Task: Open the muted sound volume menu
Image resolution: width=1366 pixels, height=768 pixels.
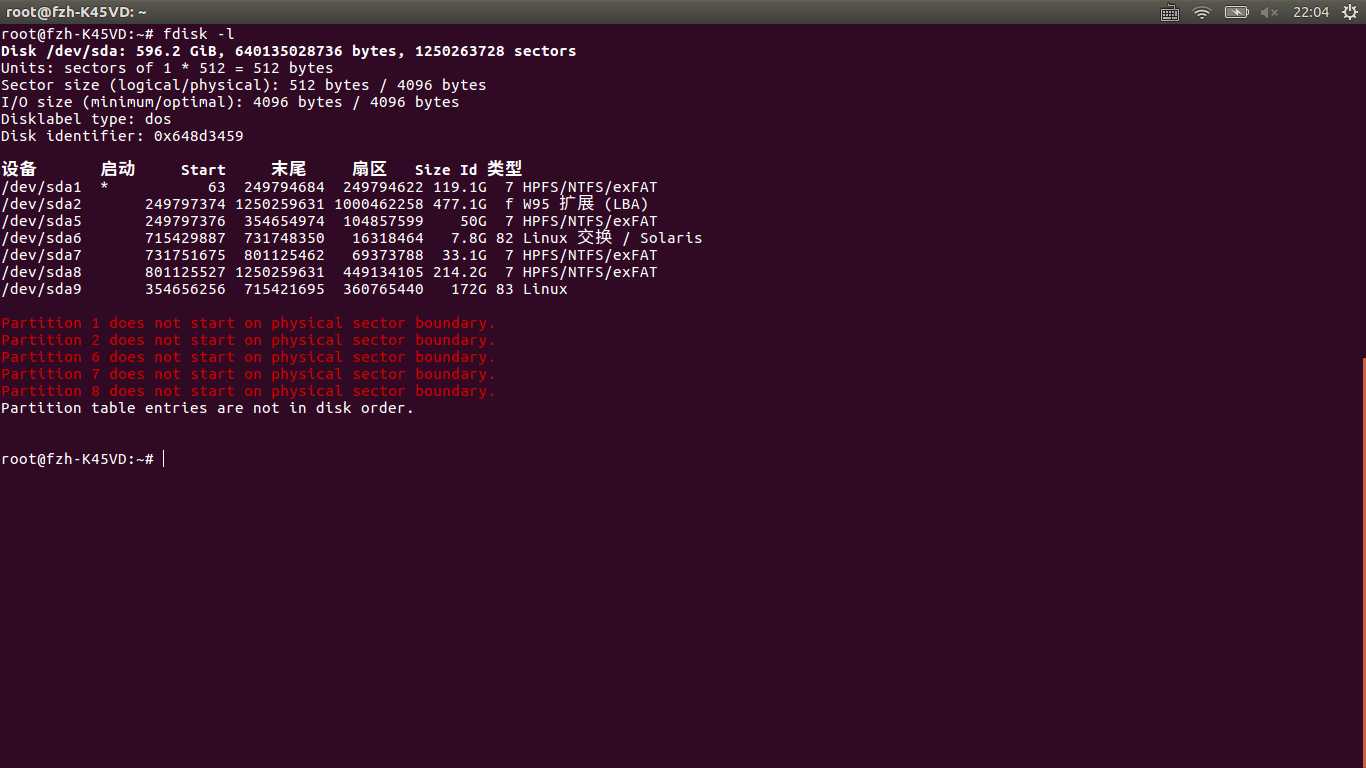Action: (1269, 12)
